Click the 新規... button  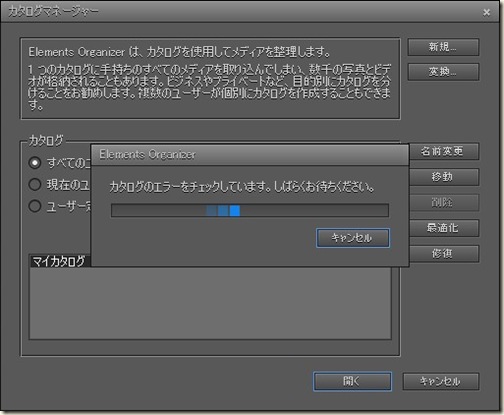443,47
